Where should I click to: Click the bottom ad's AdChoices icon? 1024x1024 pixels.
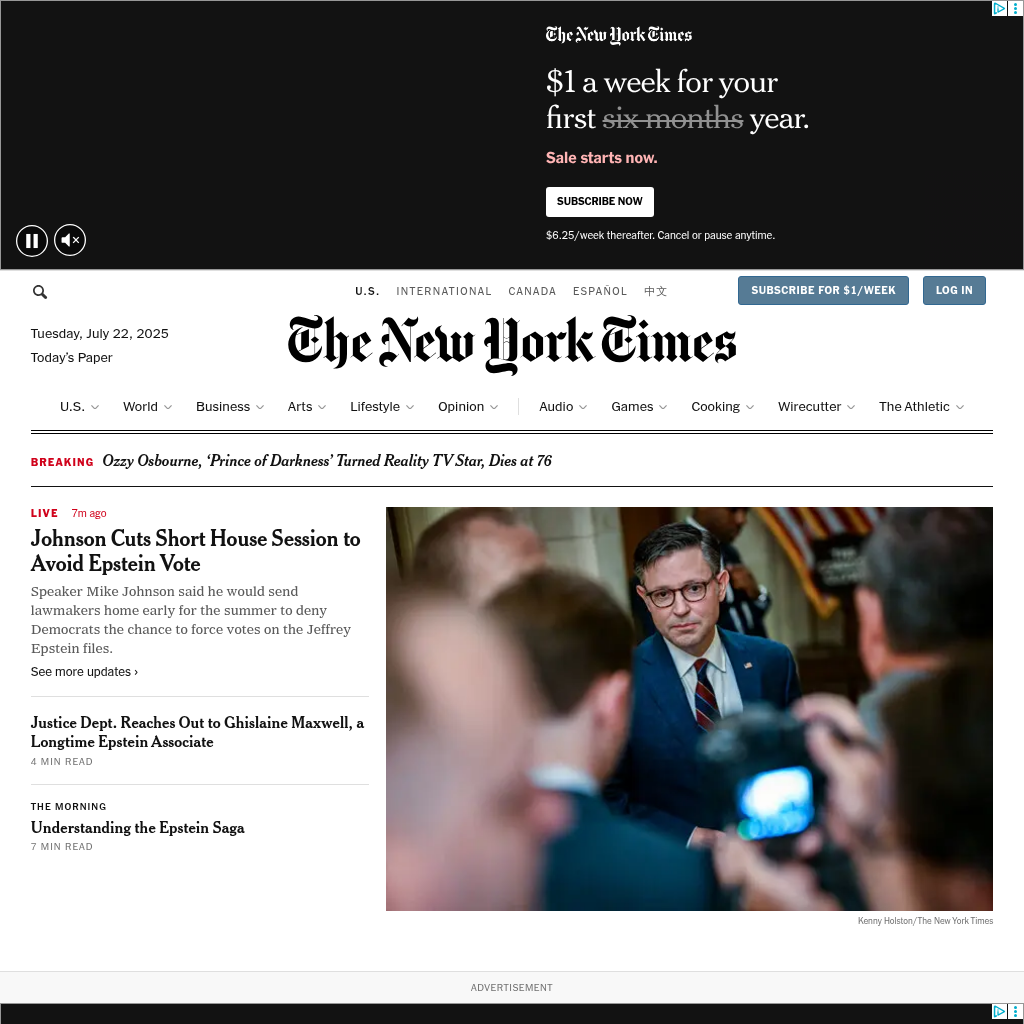(x=999, y=1012)
